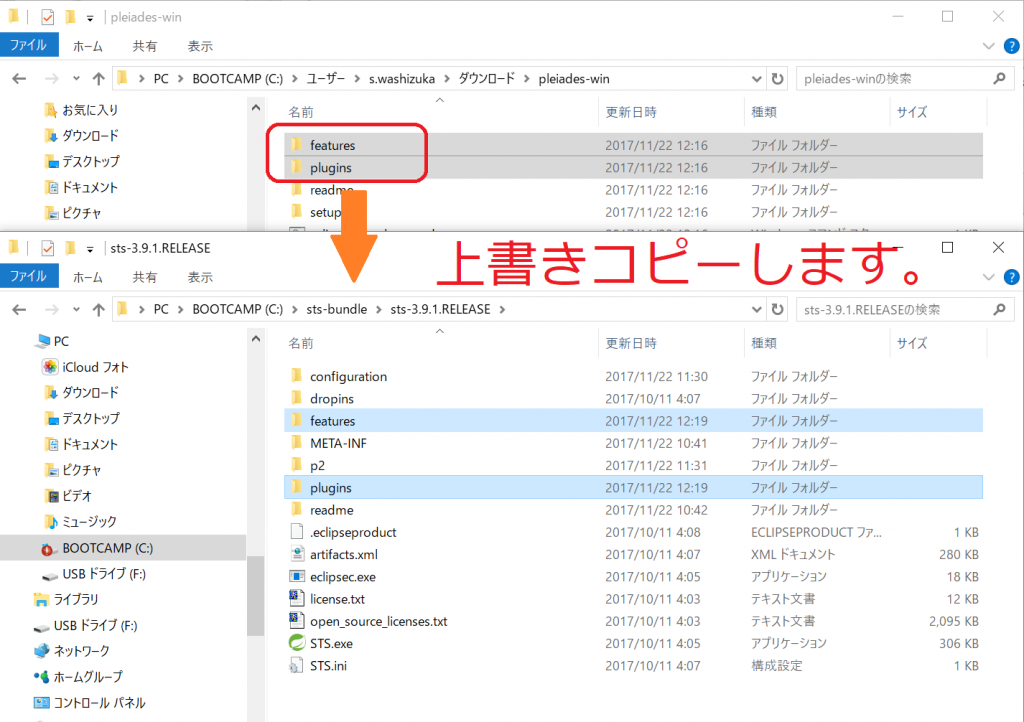Switch to 表示 tab in lower window
1024x722 pixels.
pyautogui.click(x=200, y=277)
